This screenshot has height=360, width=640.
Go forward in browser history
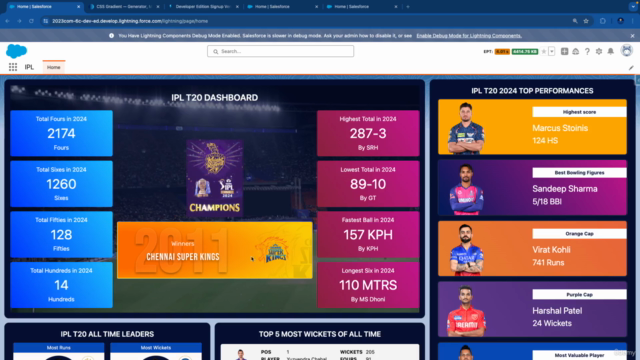tap(19, 21)
